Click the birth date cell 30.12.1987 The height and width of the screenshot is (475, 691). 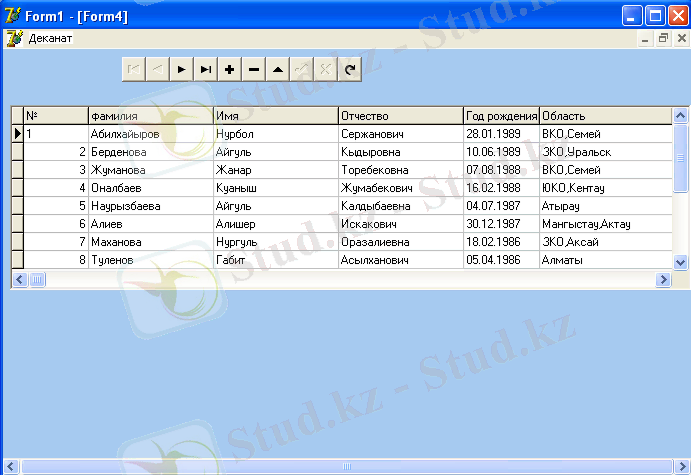pos(501,224)
